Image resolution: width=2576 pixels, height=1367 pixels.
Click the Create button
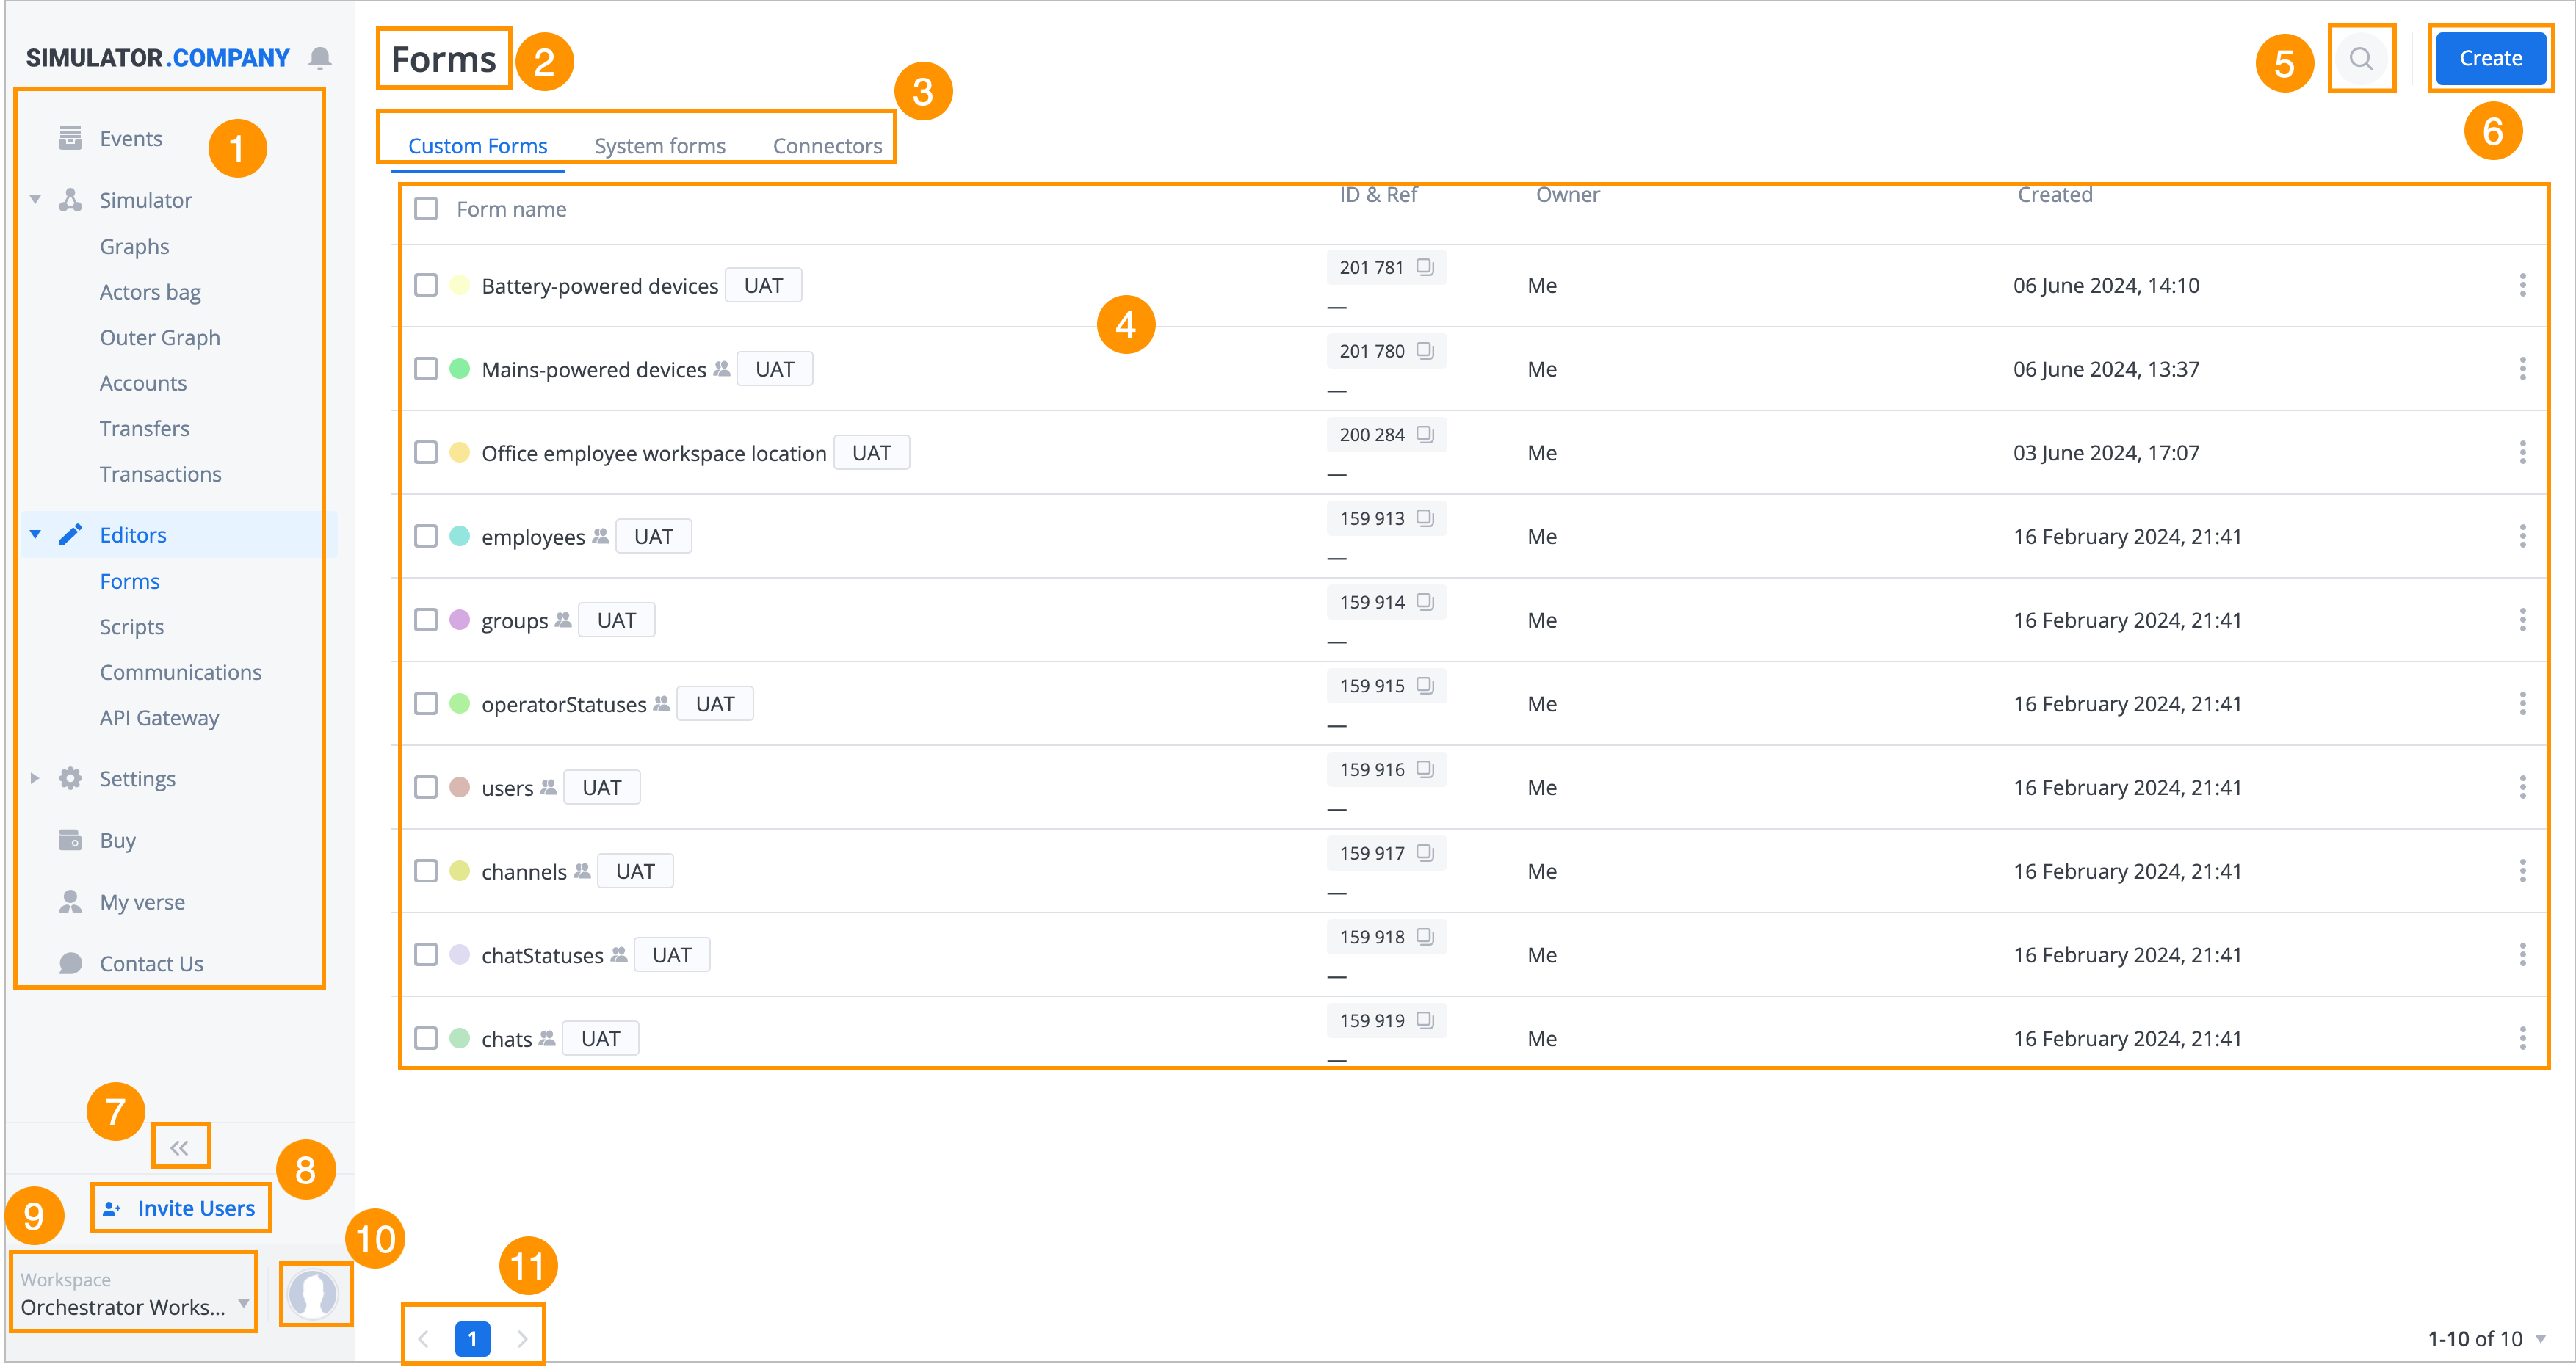(2490, 58)
